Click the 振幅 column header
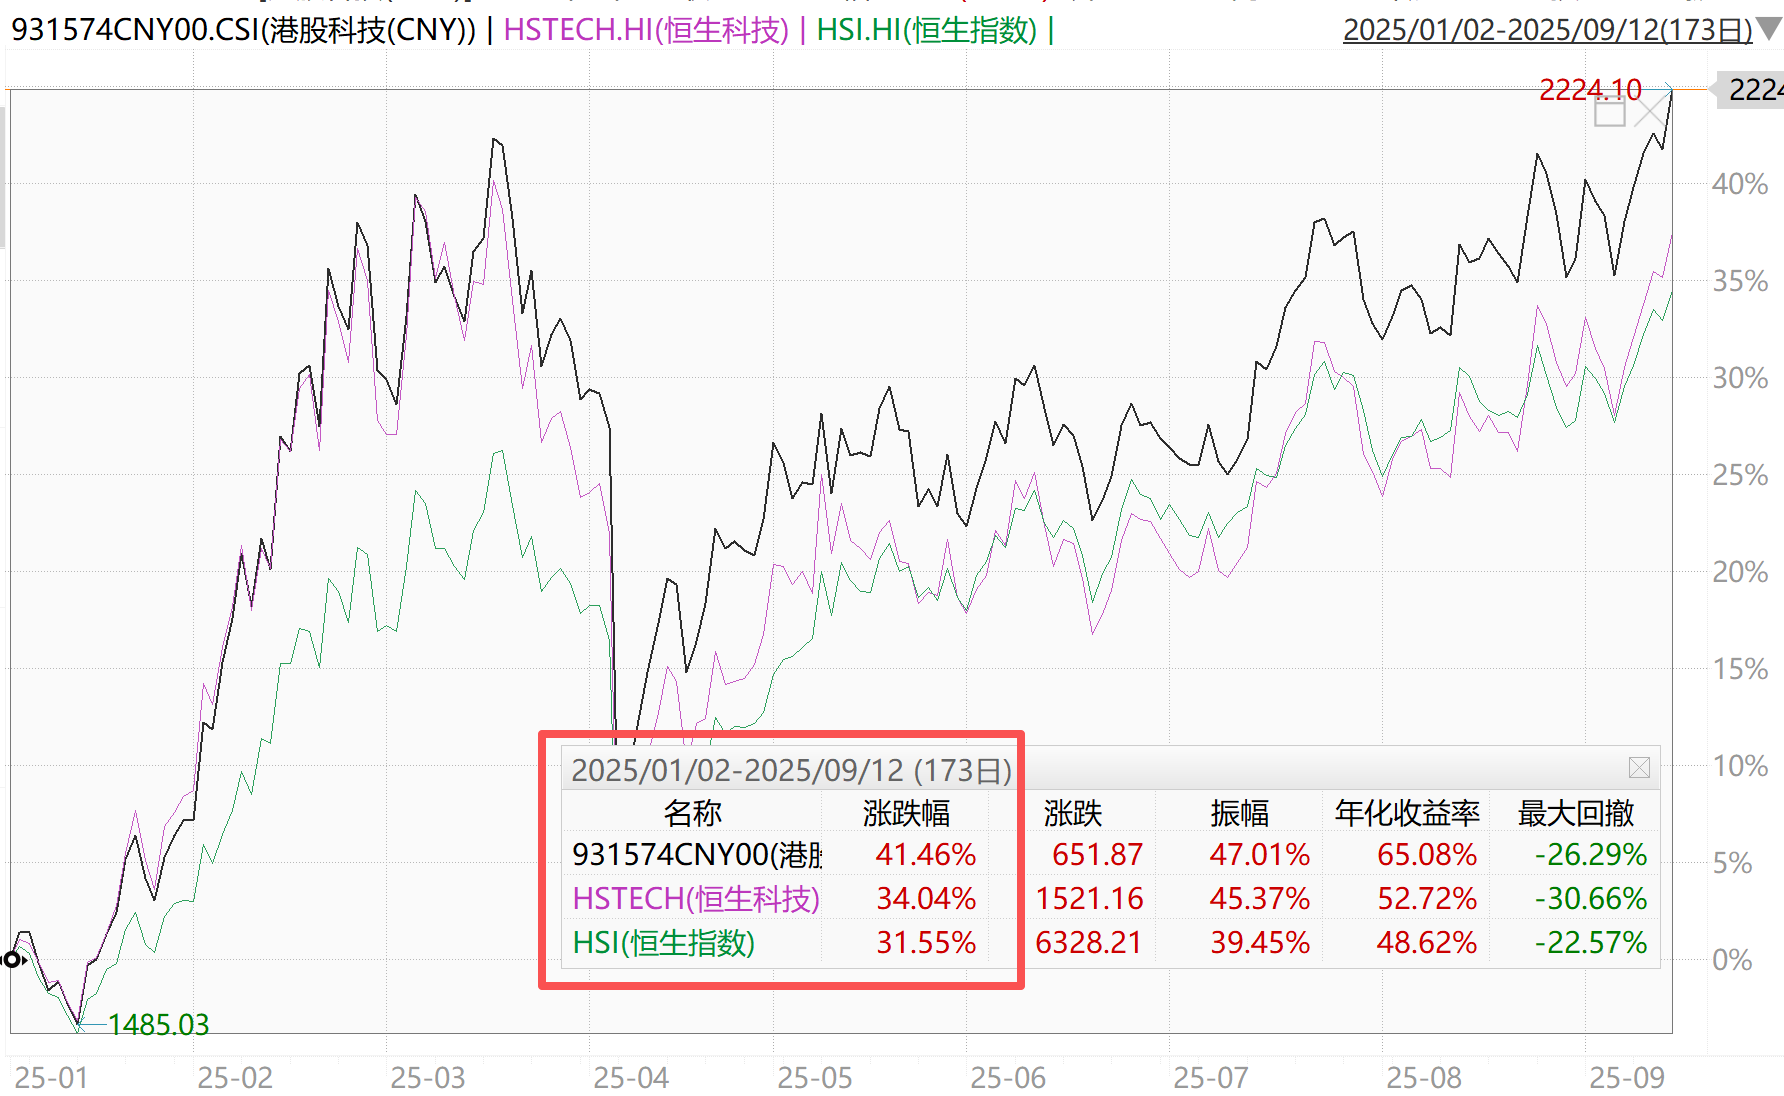Viewport: 1784px width, 1096px height. tap(1239, 813)
